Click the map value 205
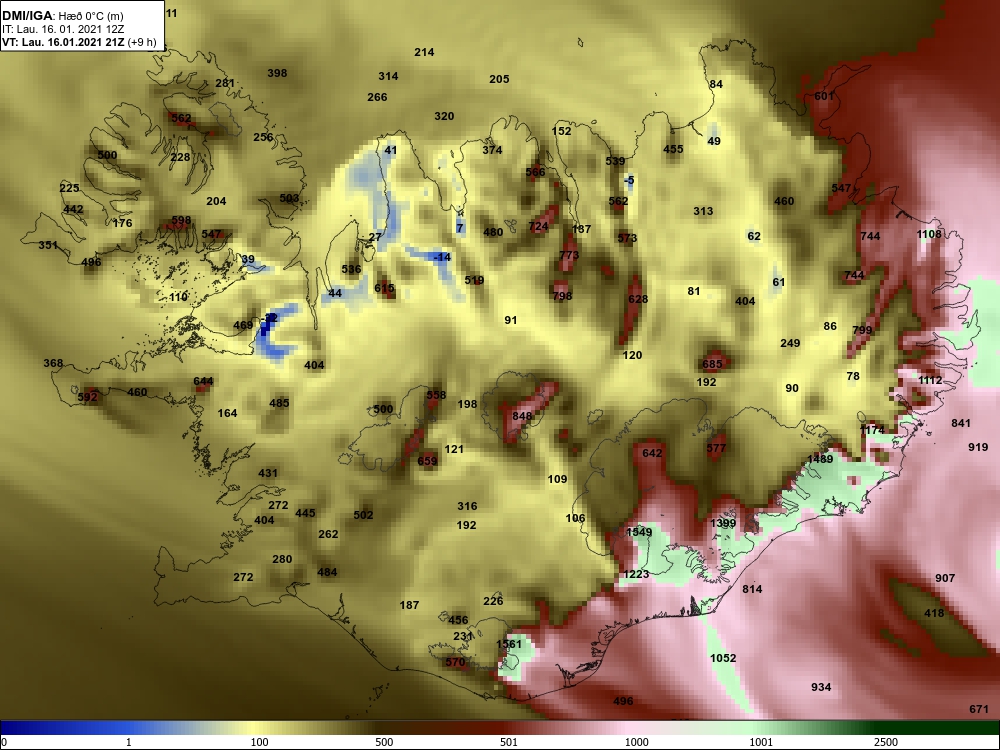The width and height of the screenshot is (1000, 750). point(499,79)
